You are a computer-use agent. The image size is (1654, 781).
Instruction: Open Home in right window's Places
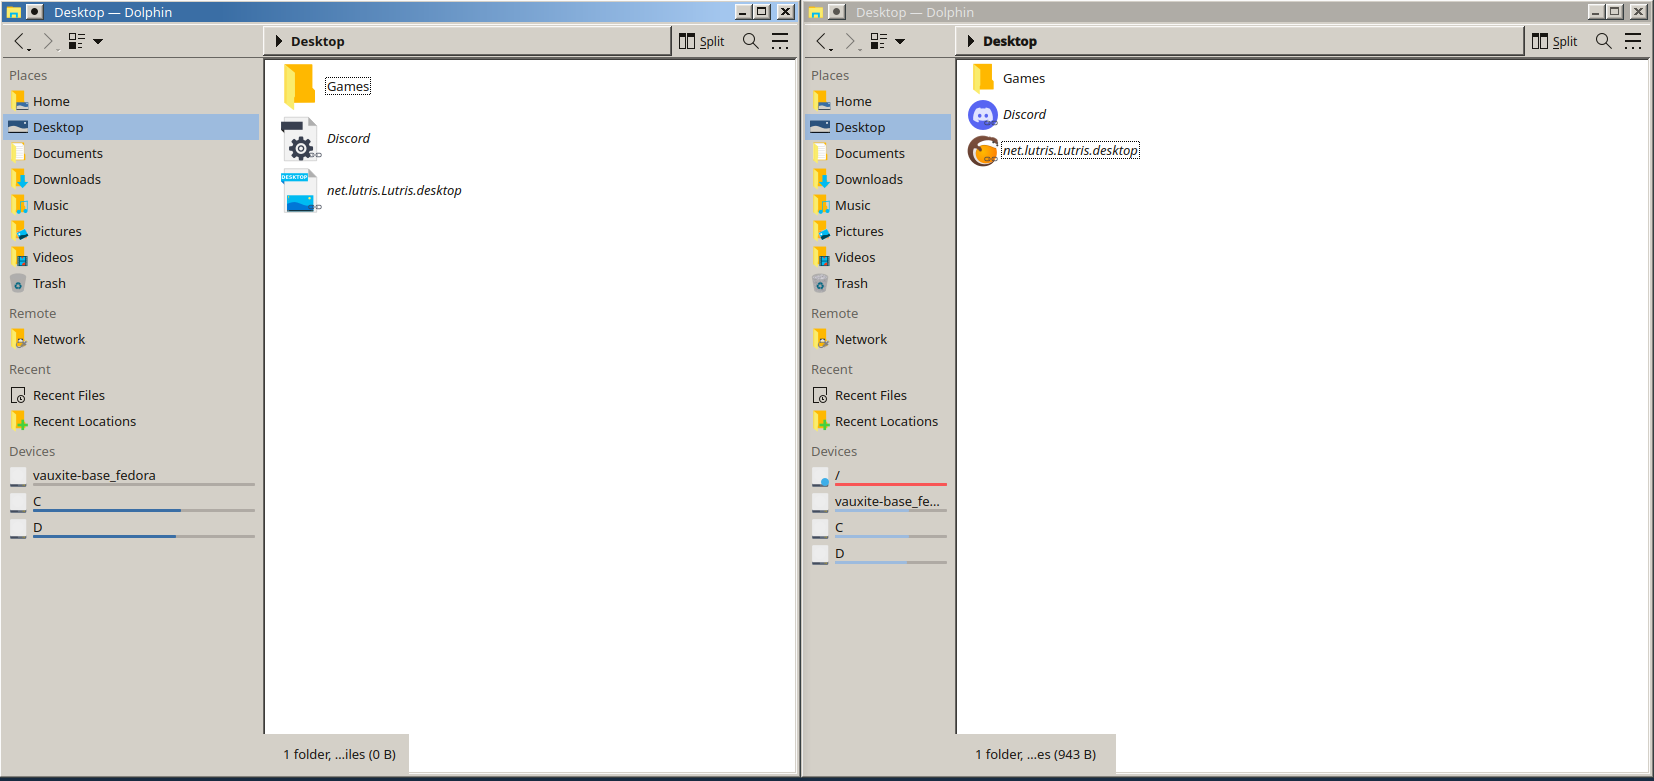click(879, 101)
